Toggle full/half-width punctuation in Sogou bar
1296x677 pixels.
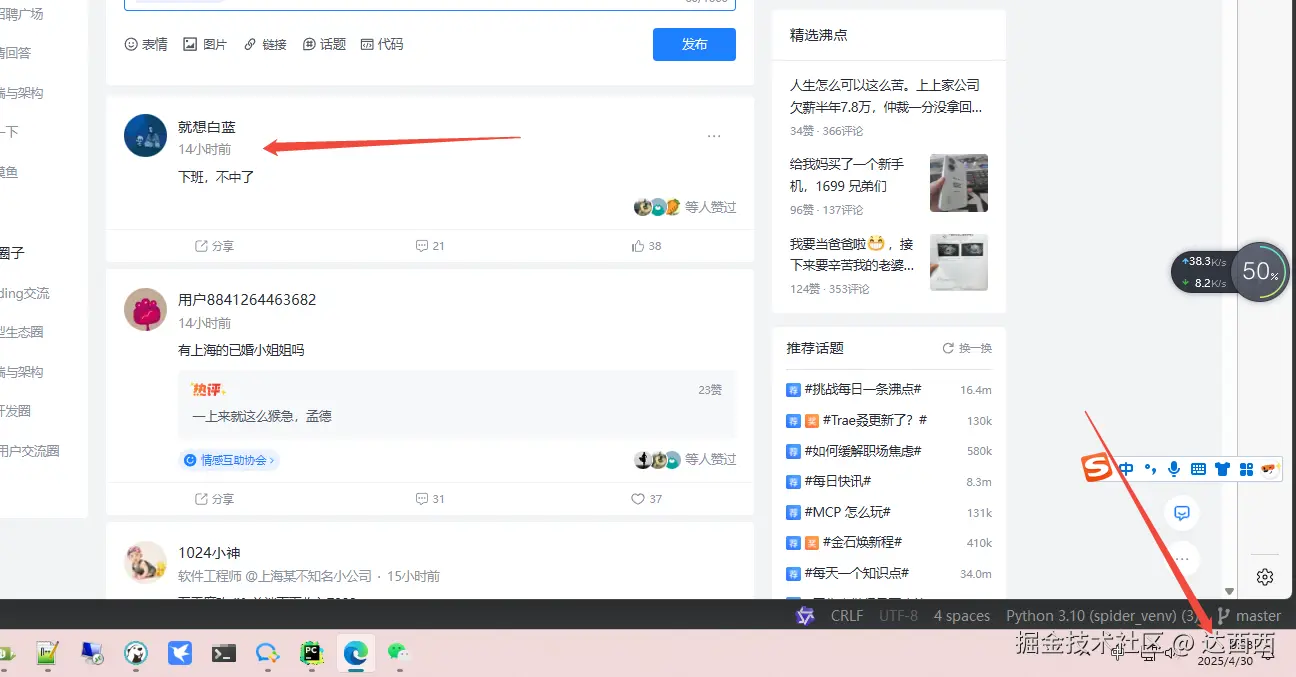[x=1150, y=468]
